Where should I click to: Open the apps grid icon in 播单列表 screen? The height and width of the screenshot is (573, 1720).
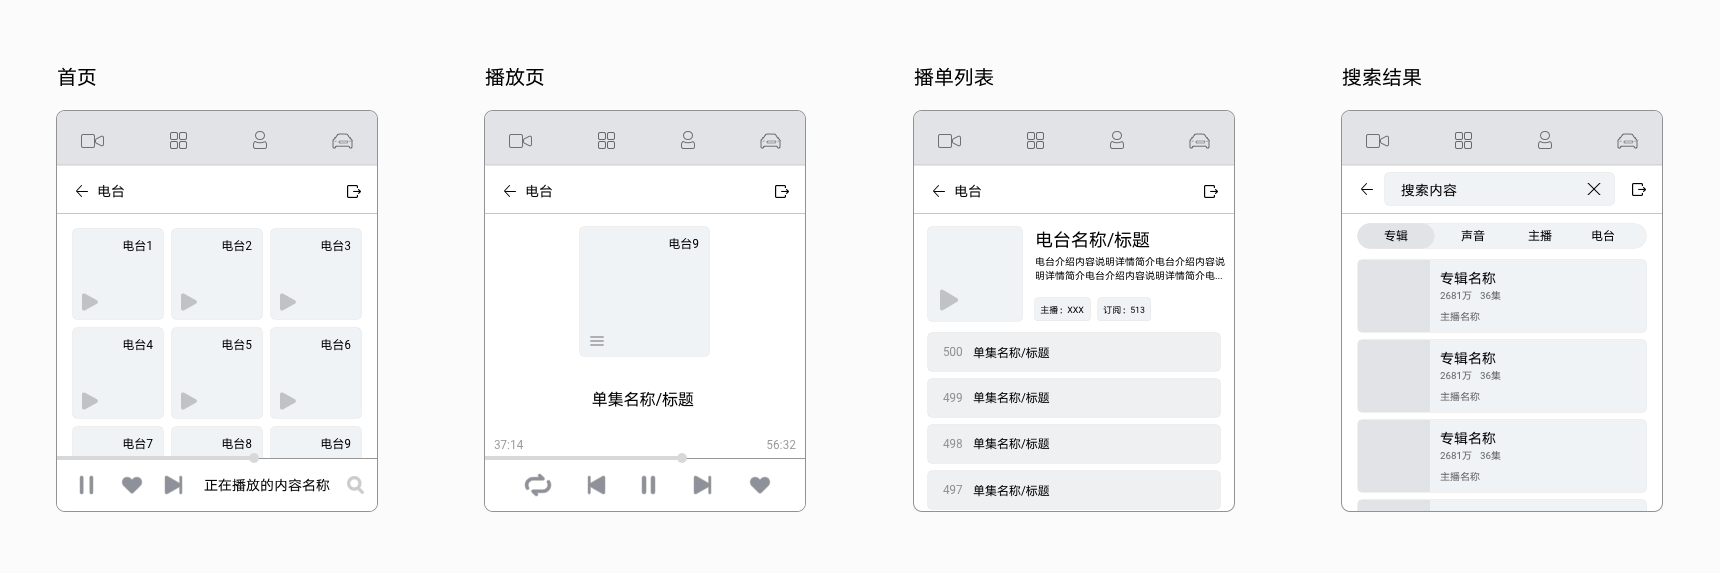coord(1035,141)
